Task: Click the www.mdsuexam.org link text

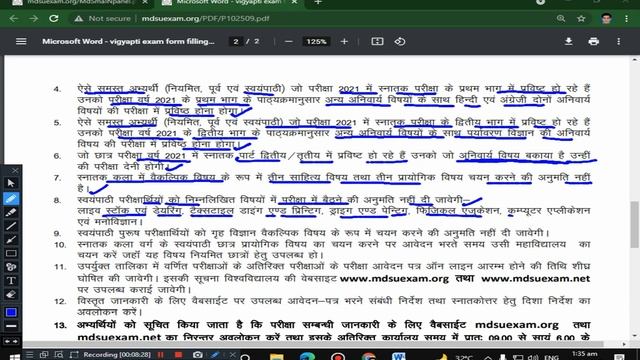Action: click(394, 279)
